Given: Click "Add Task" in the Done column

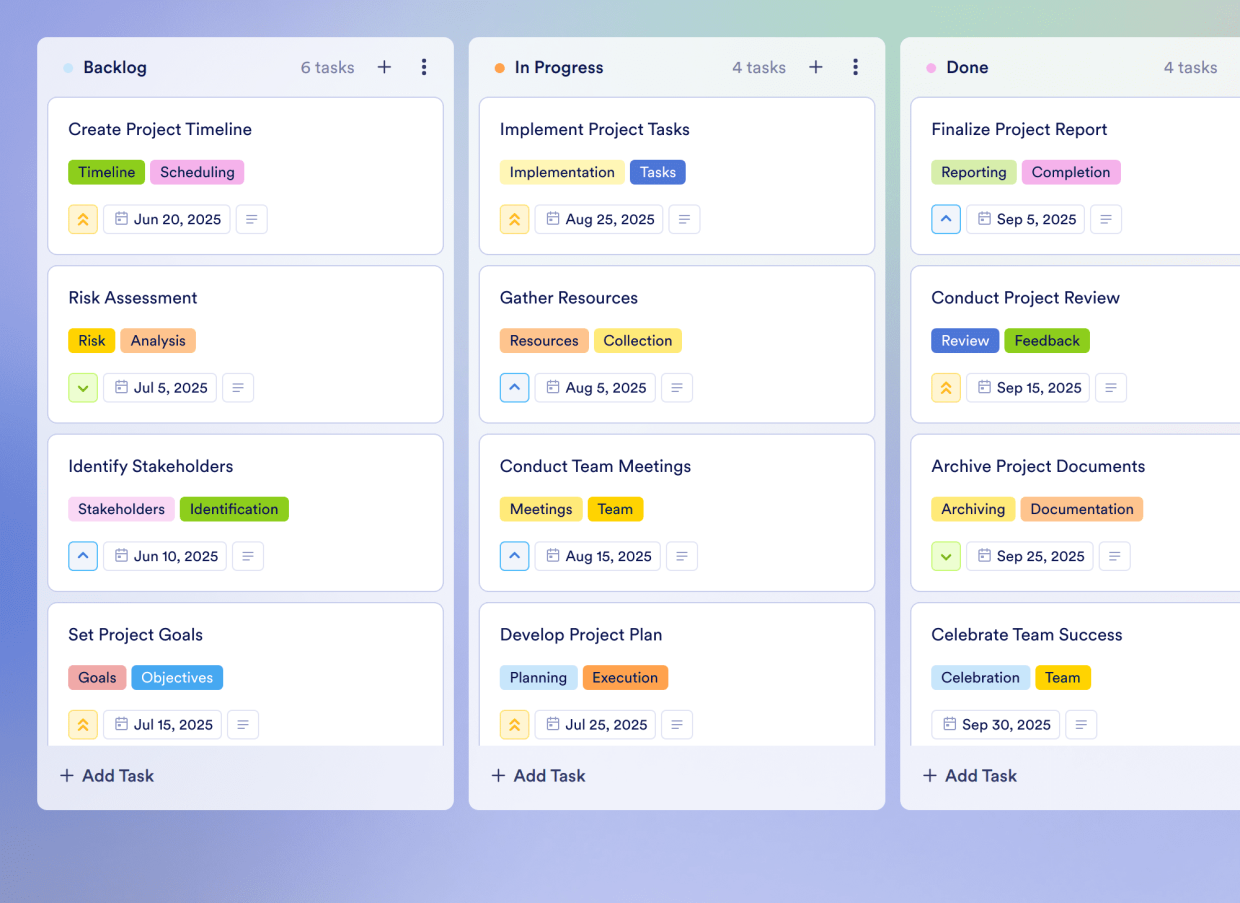Looking at the screenshot, I should (969, 775).
